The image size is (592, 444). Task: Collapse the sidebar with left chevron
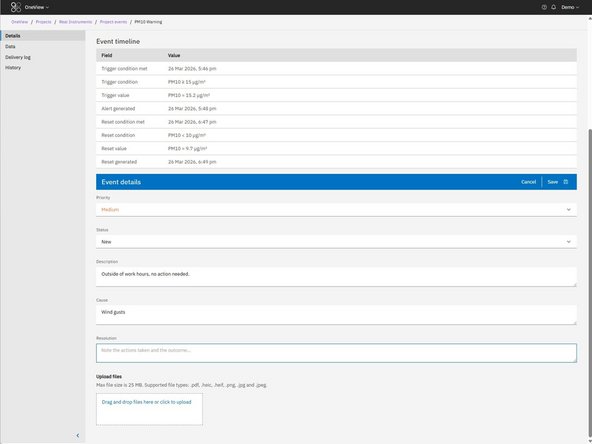click(x=78, y=435)
